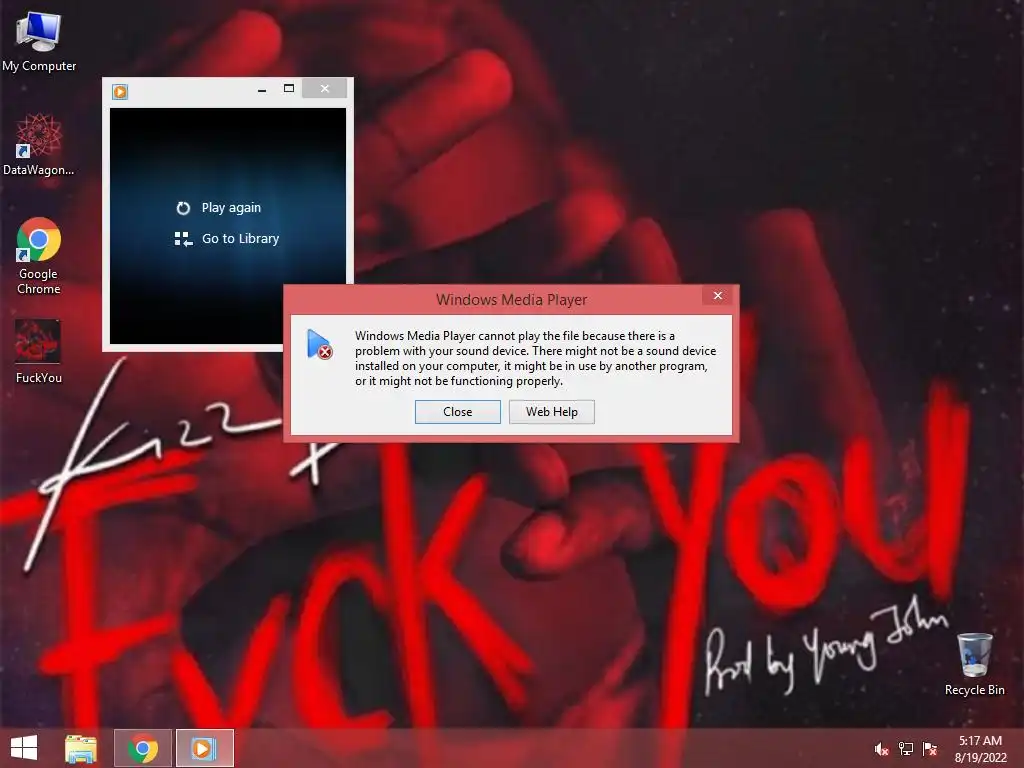Click the error icon in the dialog
1024x768 pixels.
coord(319,344)
